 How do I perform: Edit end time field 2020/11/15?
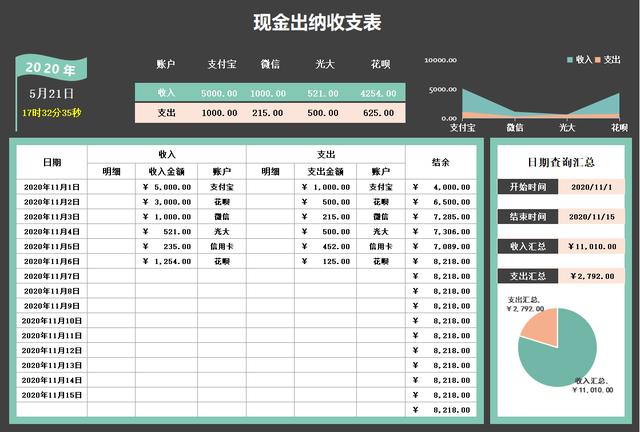591,217
